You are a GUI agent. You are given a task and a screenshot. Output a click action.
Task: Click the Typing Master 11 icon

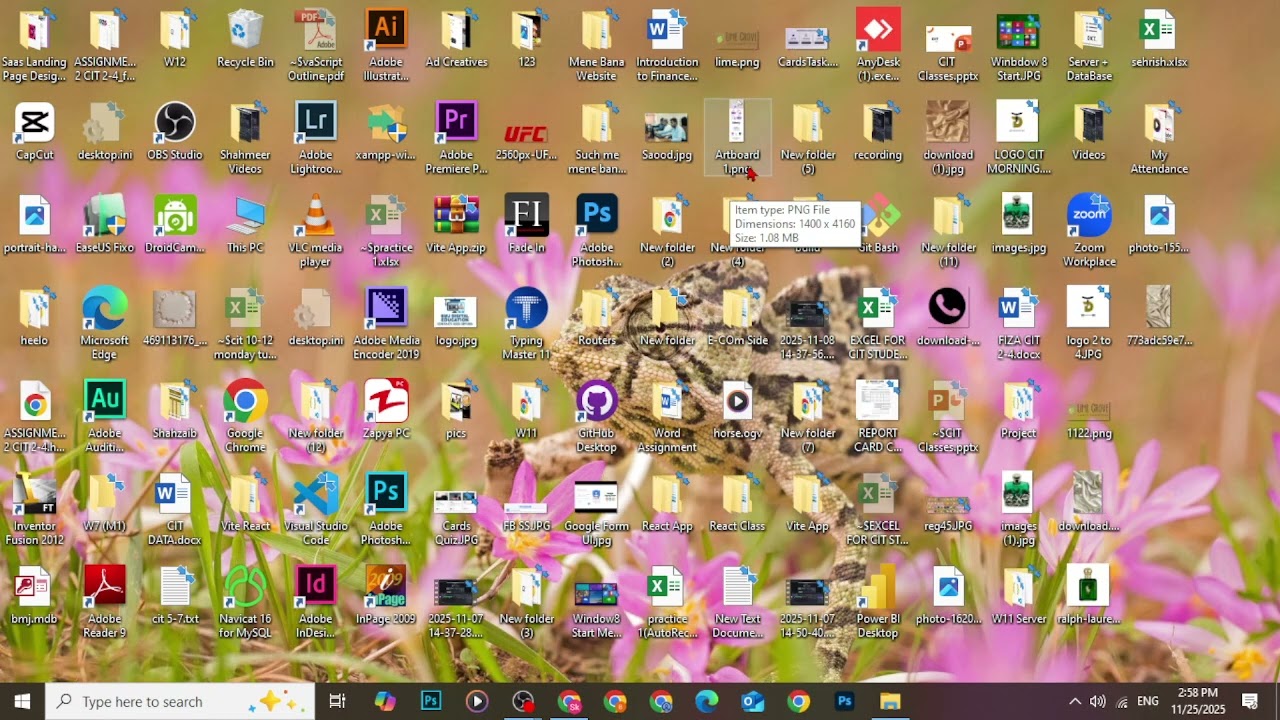coord(527,325)
